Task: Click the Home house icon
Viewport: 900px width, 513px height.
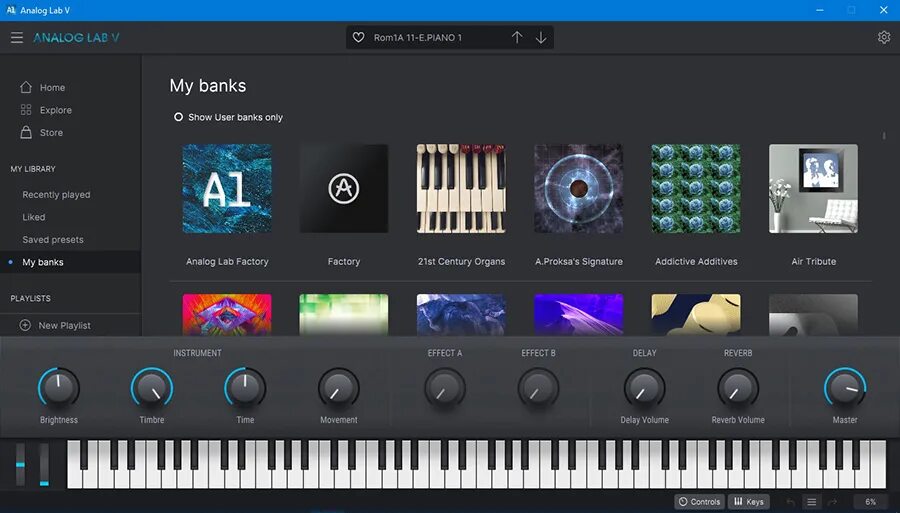Action: click(x=26, y=87)
